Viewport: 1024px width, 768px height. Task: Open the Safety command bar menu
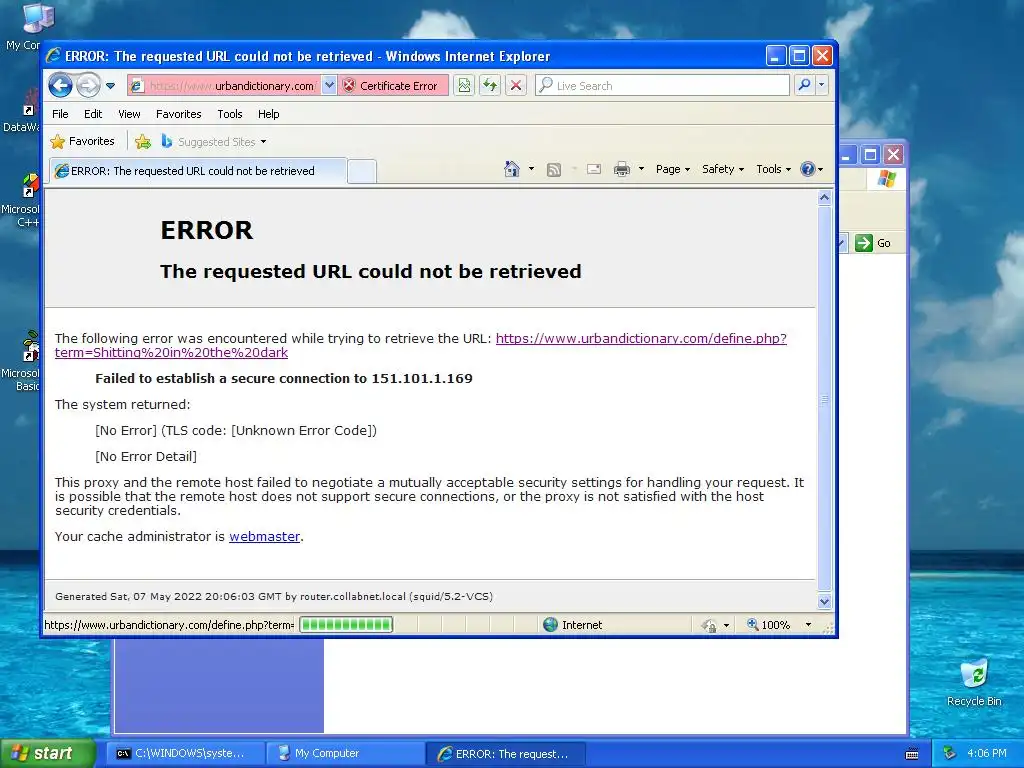click(723, 169)
